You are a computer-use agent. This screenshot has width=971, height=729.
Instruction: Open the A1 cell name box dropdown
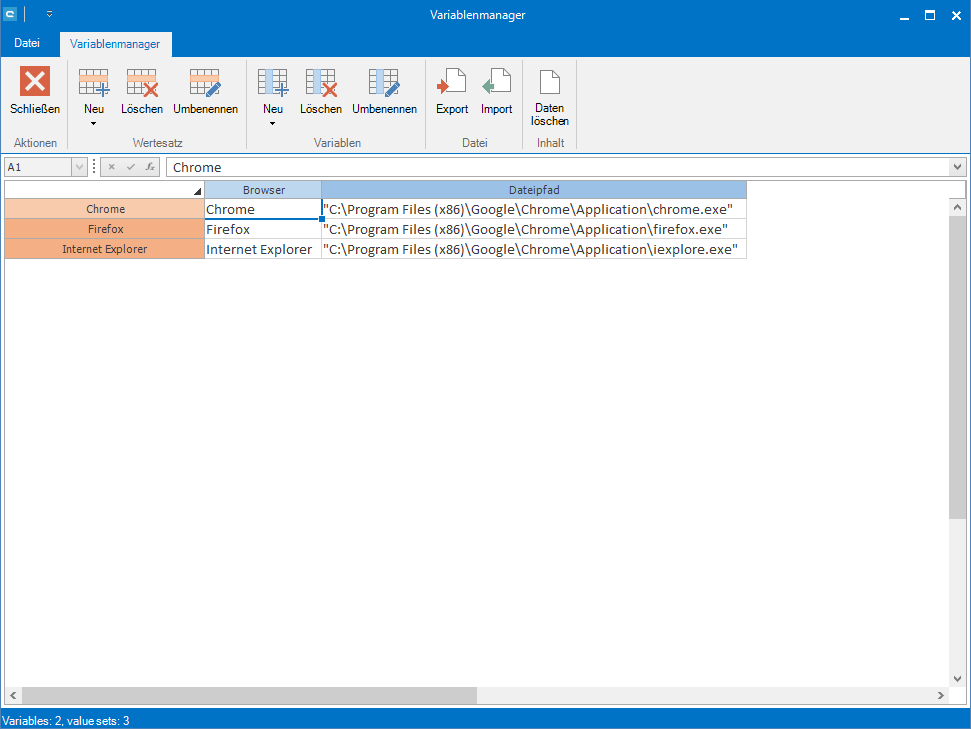[79, 167]
